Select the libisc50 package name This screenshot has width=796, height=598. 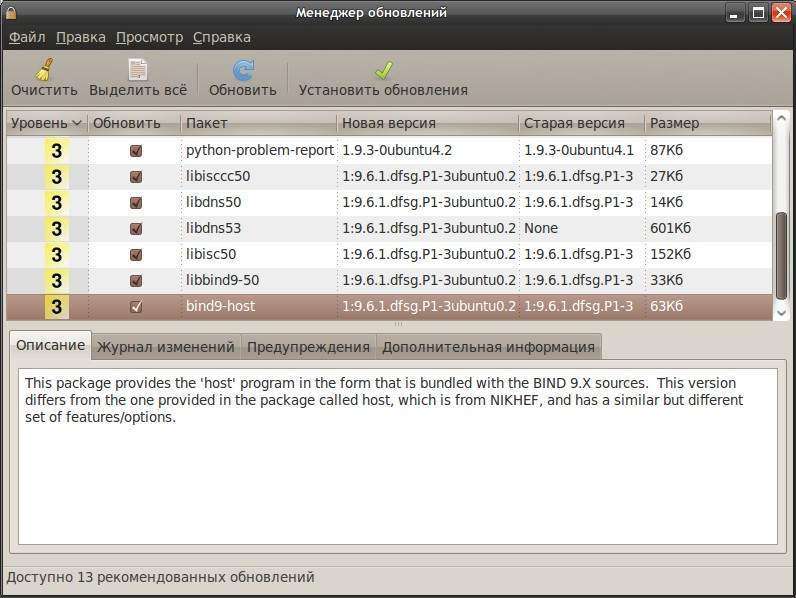tap(211, 254)
